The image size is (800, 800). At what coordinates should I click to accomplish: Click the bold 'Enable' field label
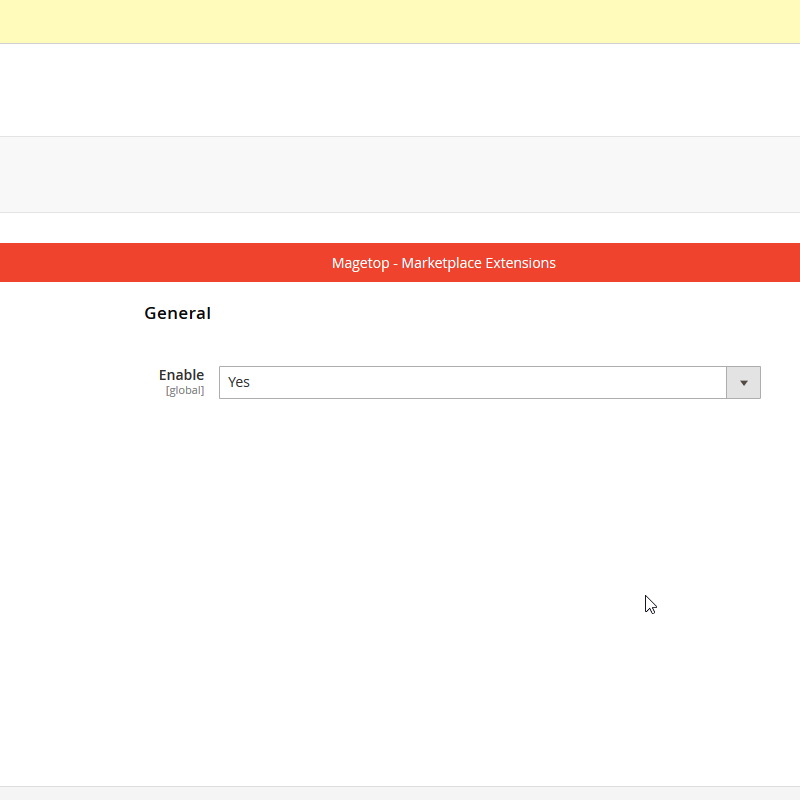coord(181,375)
